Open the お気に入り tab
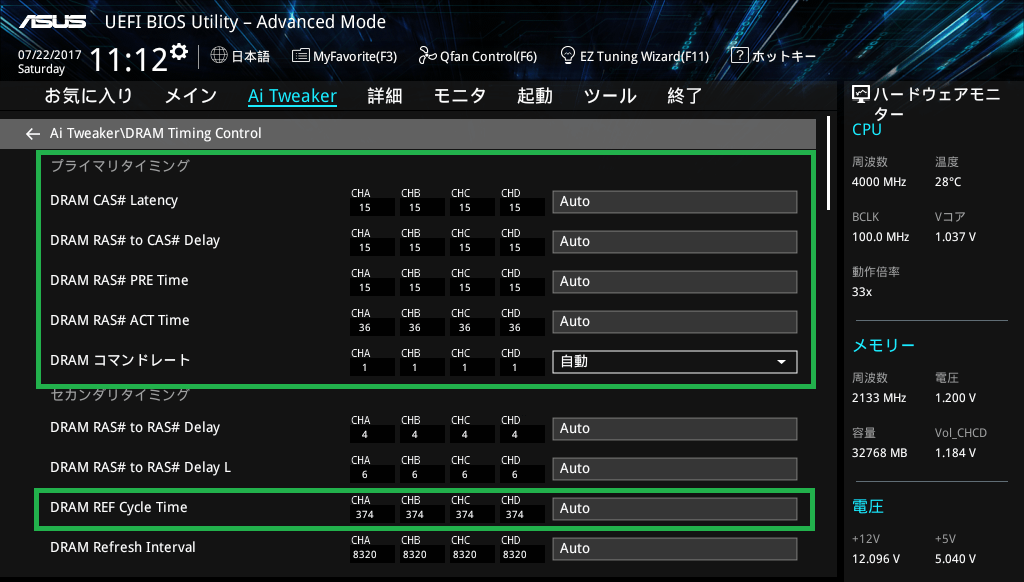Viewport: 1024px width, 582px height. click(88, 96)
